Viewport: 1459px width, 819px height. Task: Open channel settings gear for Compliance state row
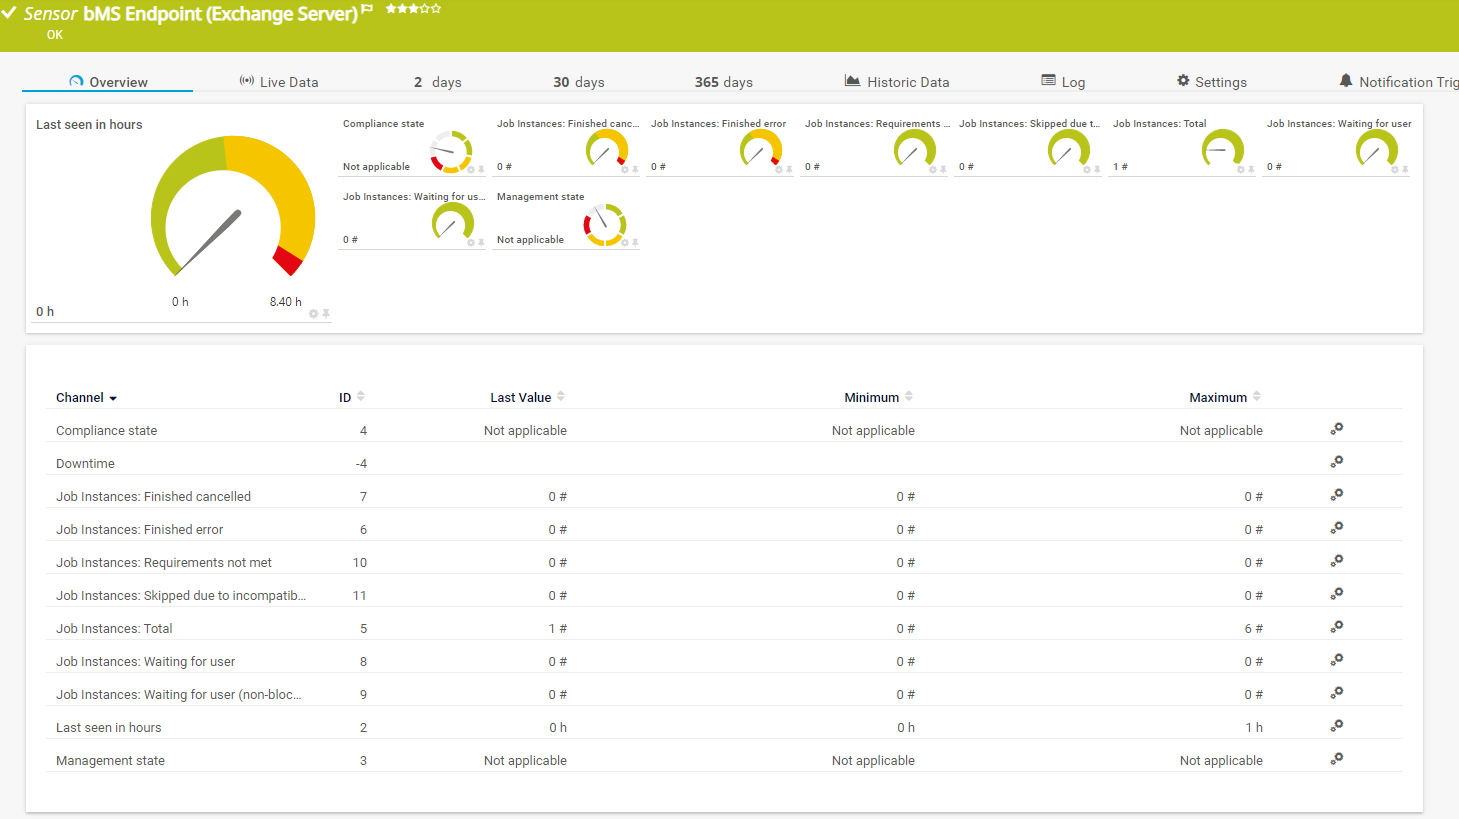[1336, 429]
